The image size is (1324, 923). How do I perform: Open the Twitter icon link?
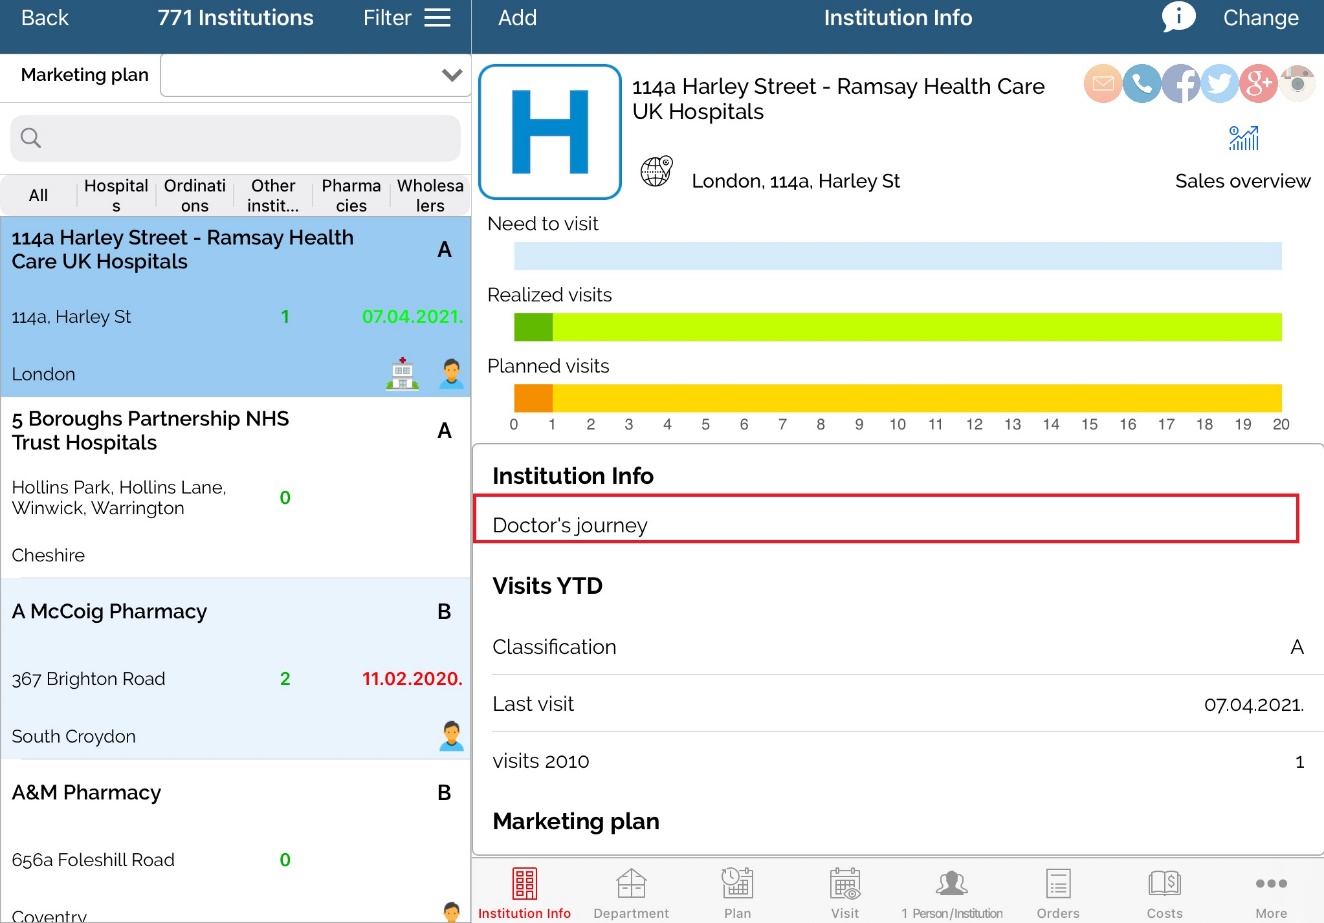tap(1219, 84)
